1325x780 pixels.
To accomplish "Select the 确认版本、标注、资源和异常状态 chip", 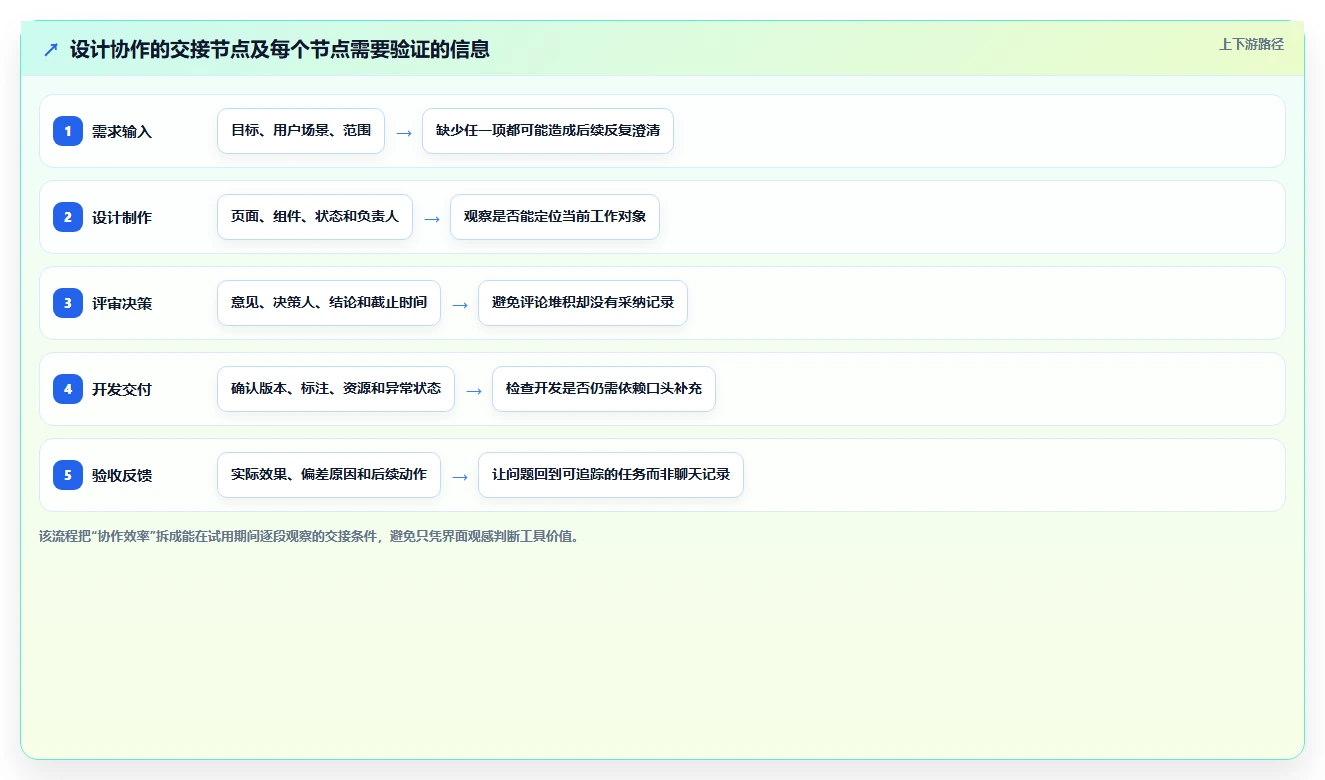I will [336, 389].
